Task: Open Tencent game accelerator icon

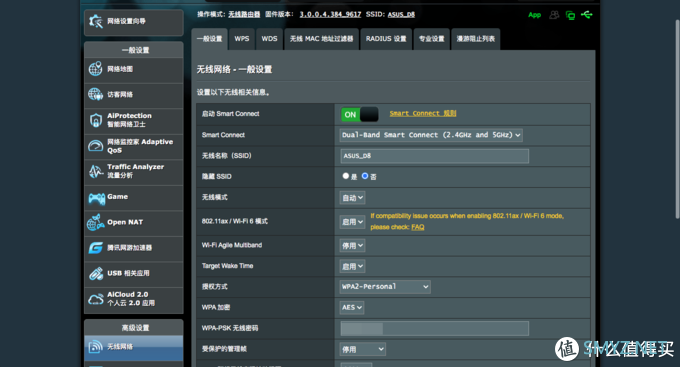Action: click(x=95, y=248)
